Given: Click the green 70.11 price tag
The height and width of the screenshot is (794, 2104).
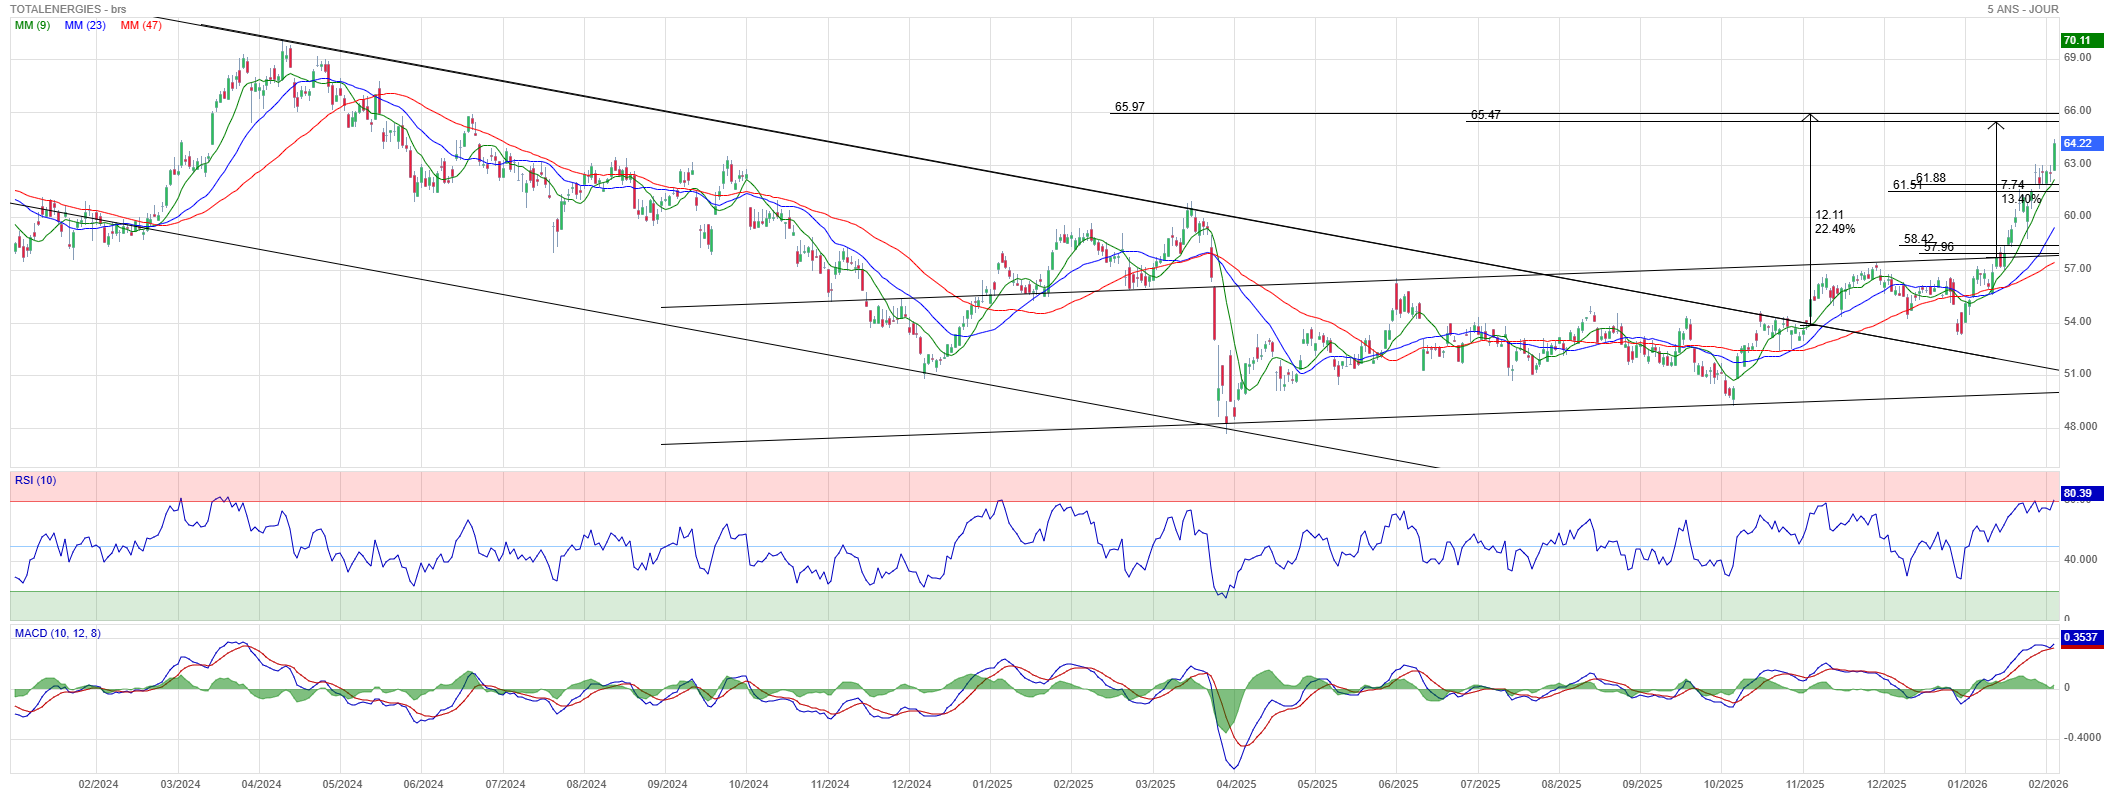Looking at the screenshot, I should [x=2077, y=40].
